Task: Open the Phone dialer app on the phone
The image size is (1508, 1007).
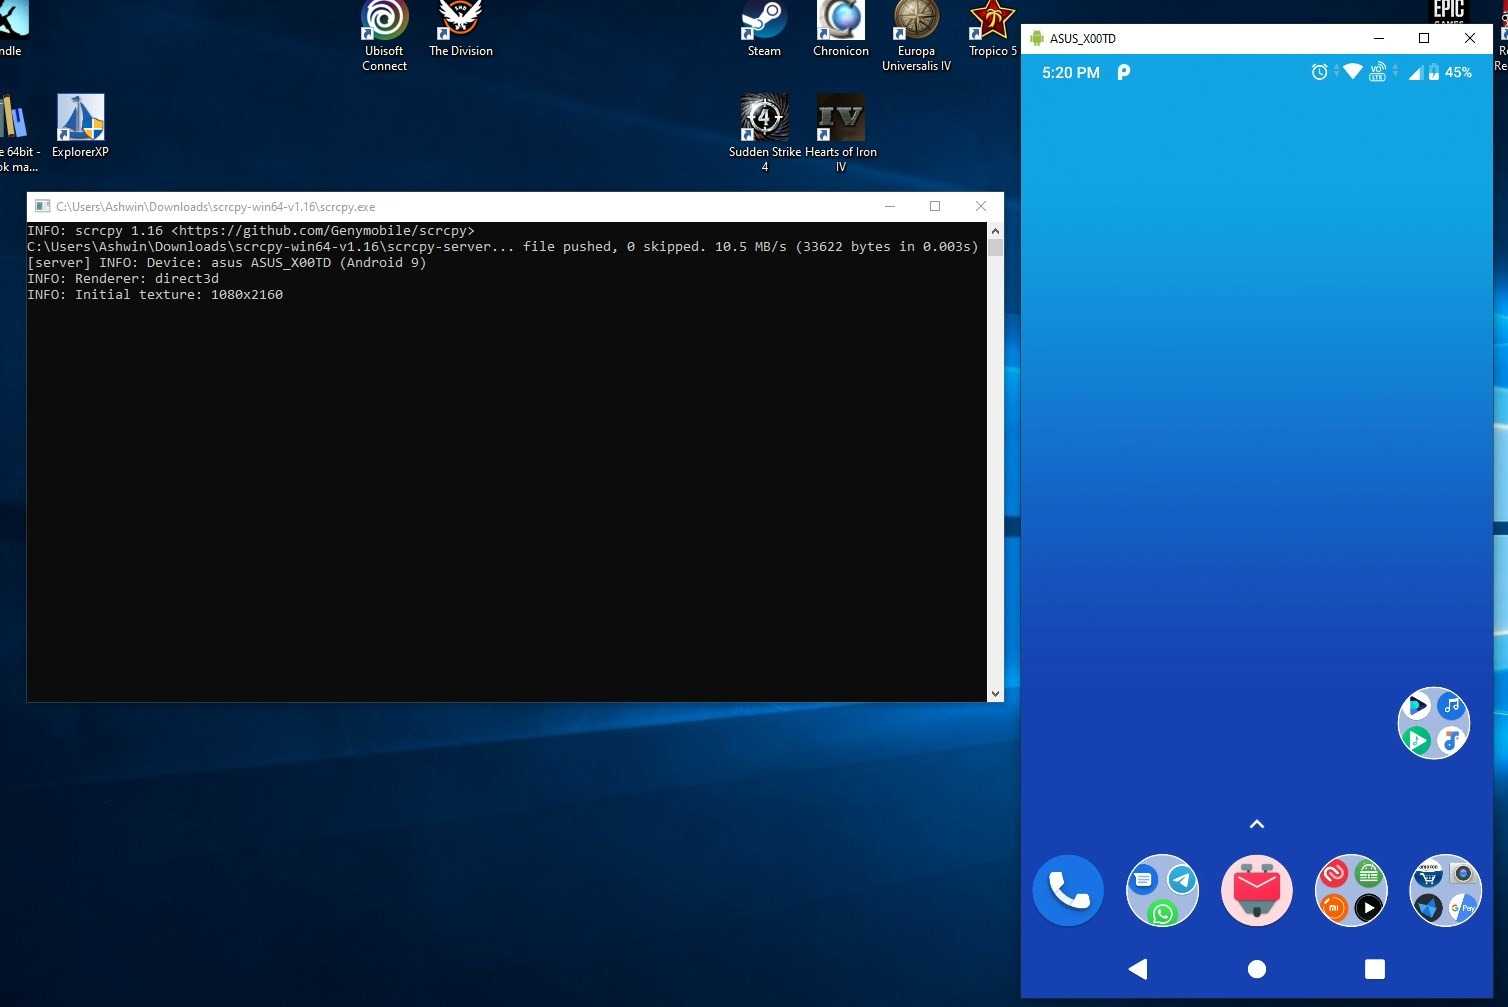Action: (1068, 890)
